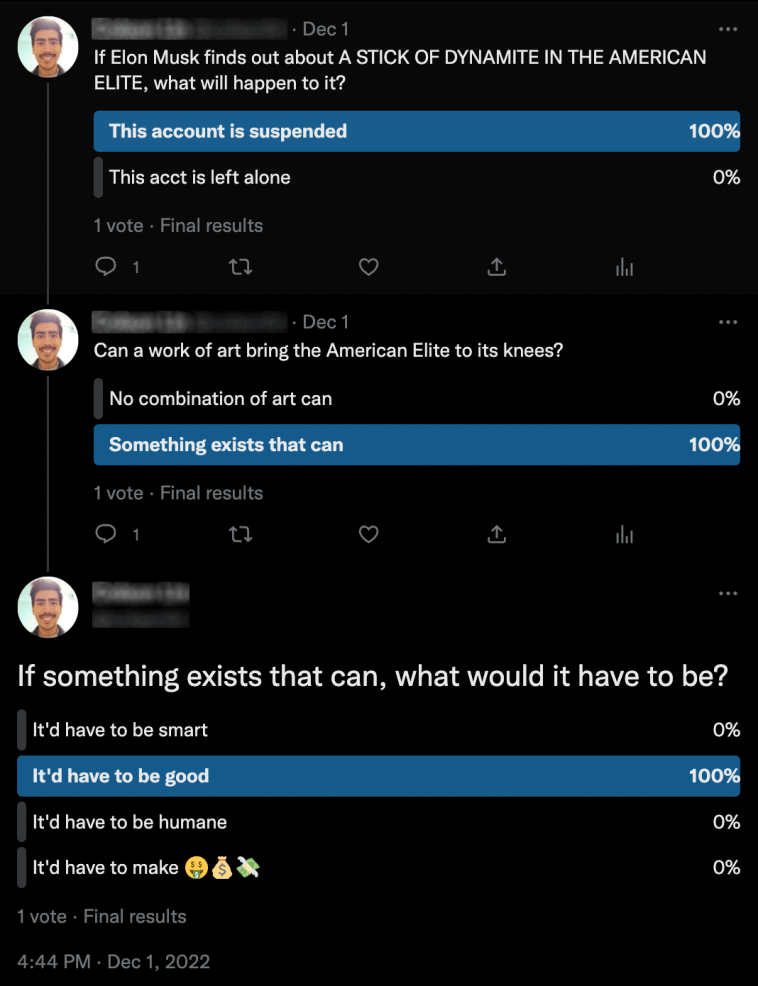Open more options menu on the main tweet

pos(728,593)
